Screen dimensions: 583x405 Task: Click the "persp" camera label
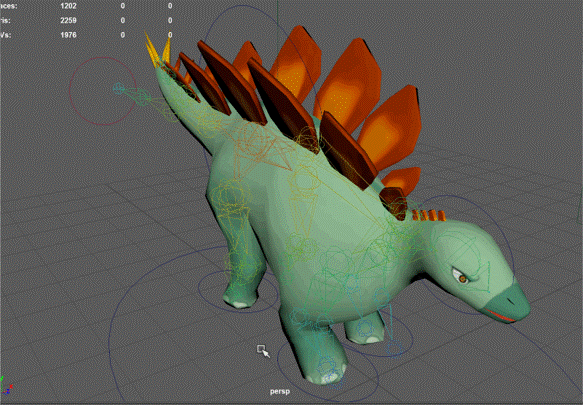pos(280,391)
